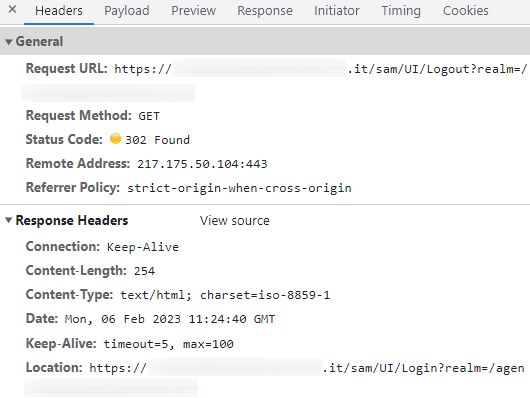Collapse the Response Headers section triangle
This screenshot has width=530, height=398.
coord(9,220)
